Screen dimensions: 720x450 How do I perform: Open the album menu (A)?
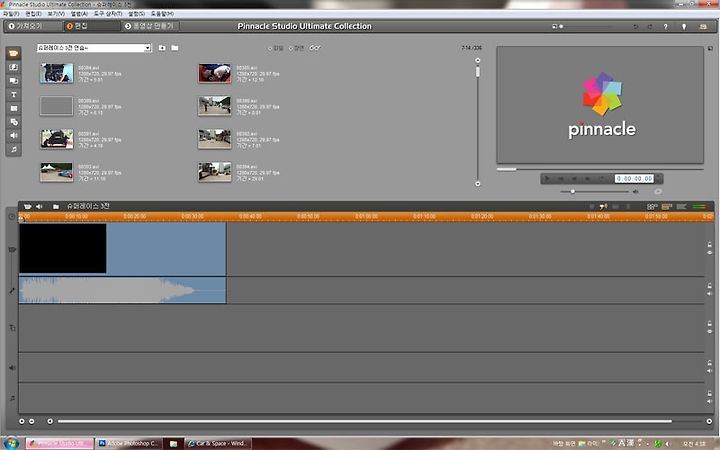79,14
